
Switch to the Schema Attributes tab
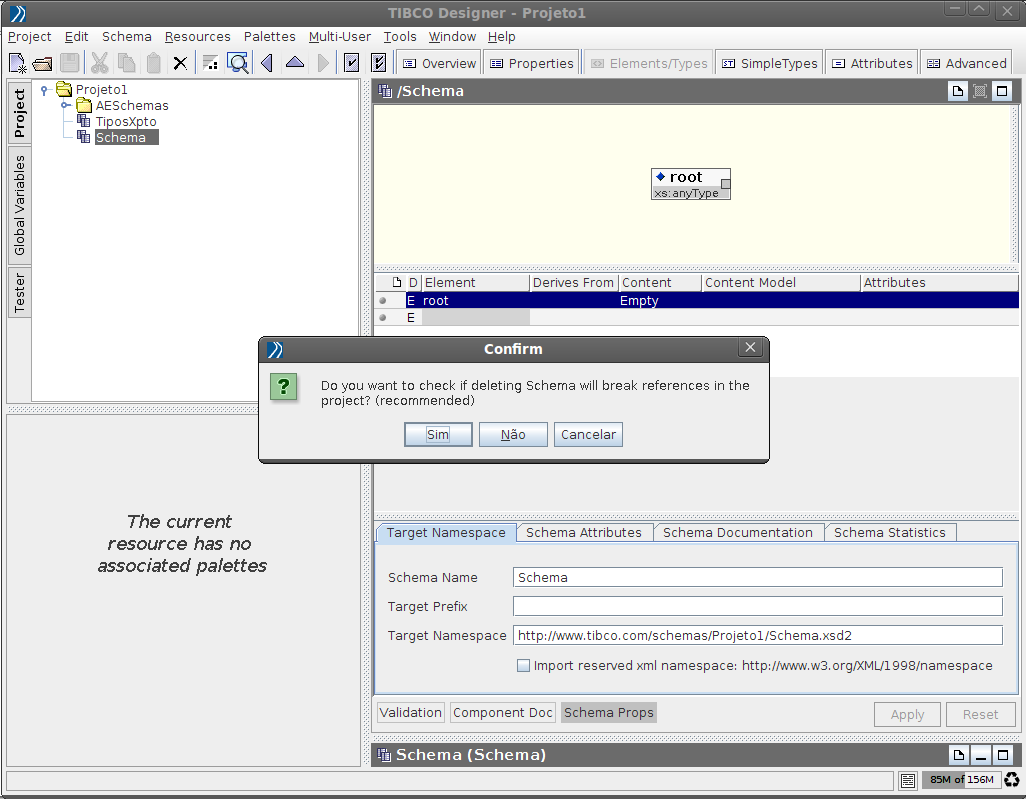coord(584,532)
